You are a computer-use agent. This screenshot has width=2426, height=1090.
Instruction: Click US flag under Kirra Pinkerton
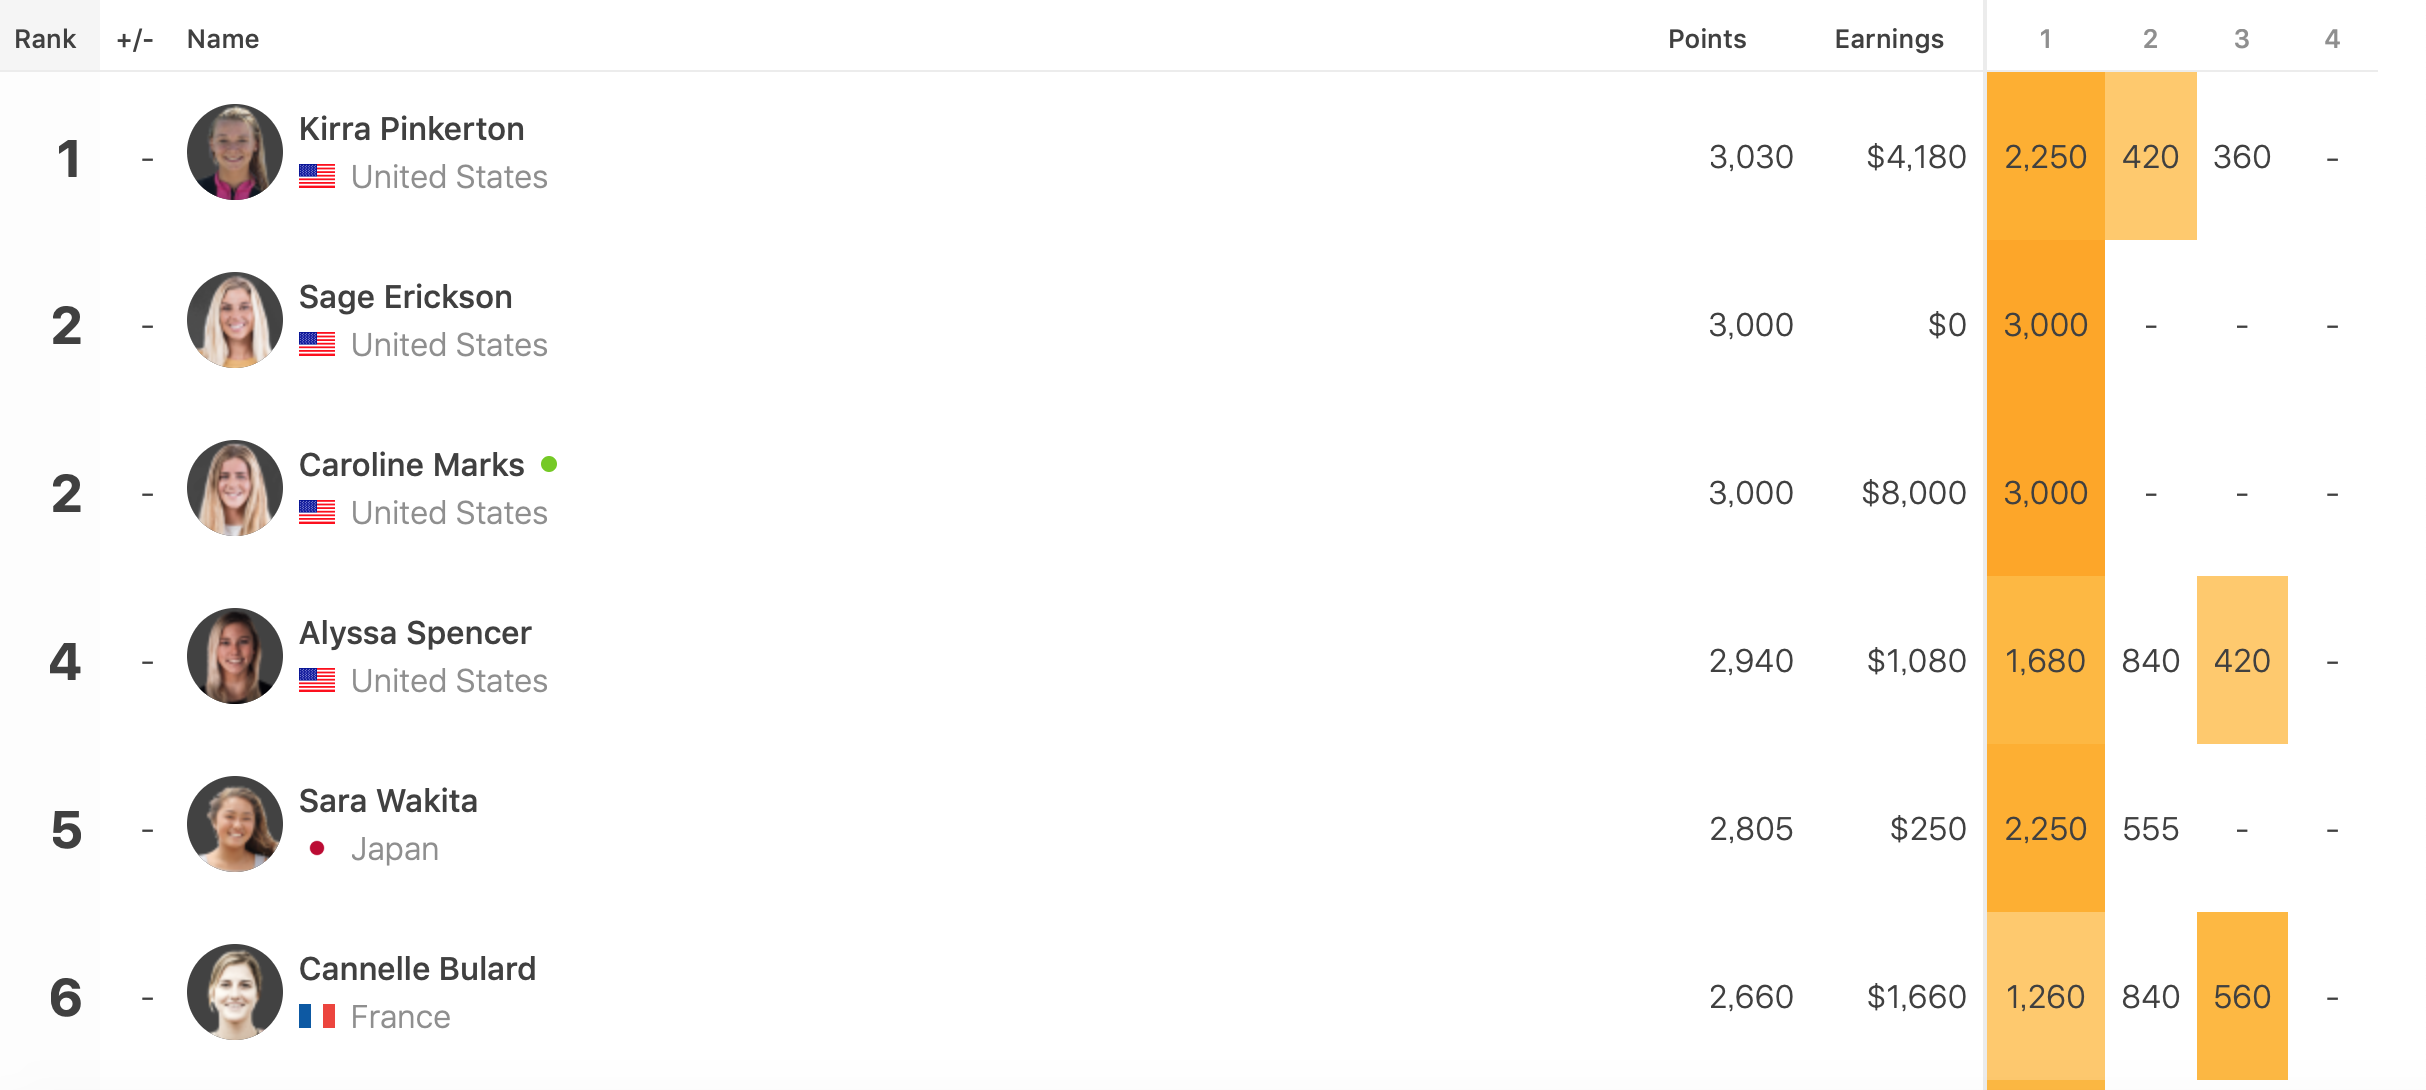[317, 177]
